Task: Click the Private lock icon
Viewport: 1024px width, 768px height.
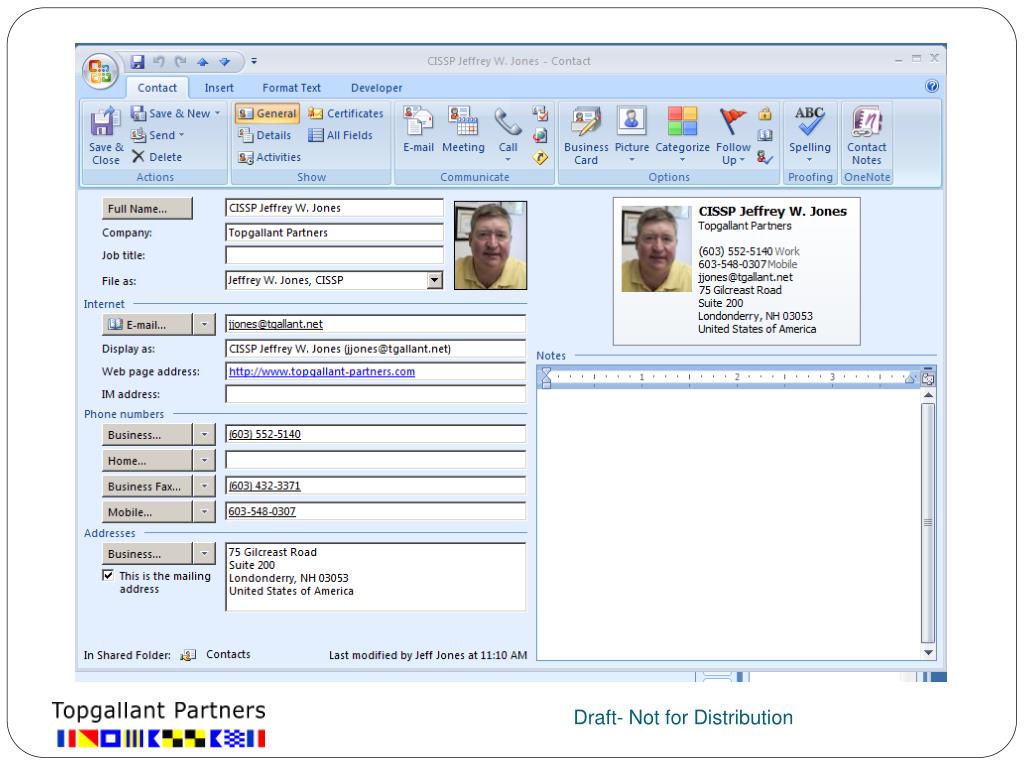Action: click(765, 114)
